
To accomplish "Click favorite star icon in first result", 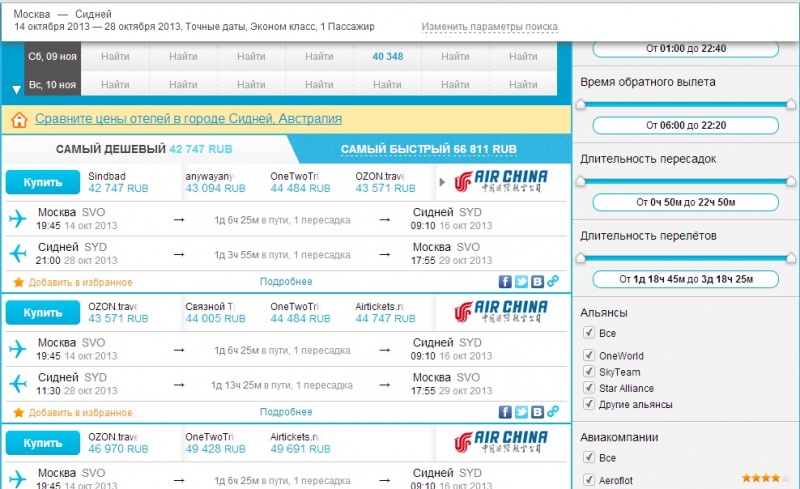I will pyautogui.click(x=18, y=283).
